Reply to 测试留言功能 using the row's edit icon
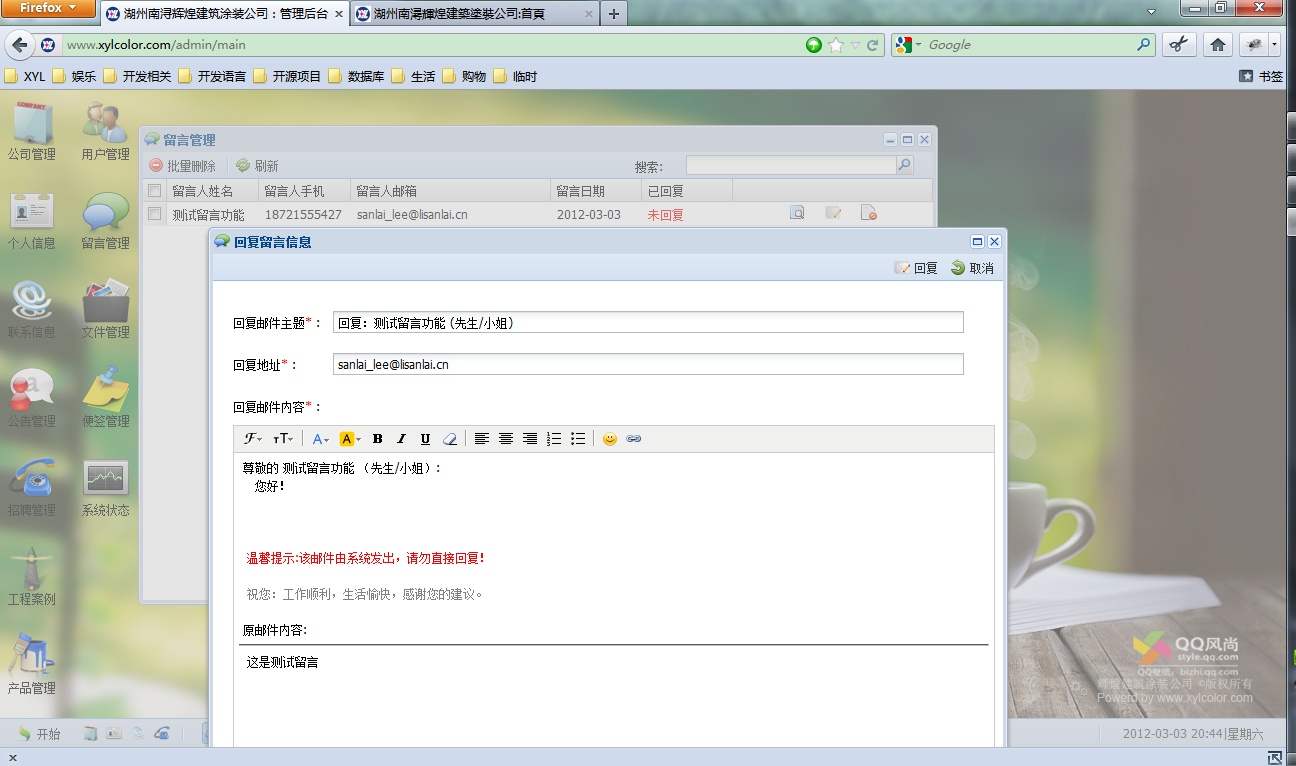1296x766 pixels. tap(833, 213)
